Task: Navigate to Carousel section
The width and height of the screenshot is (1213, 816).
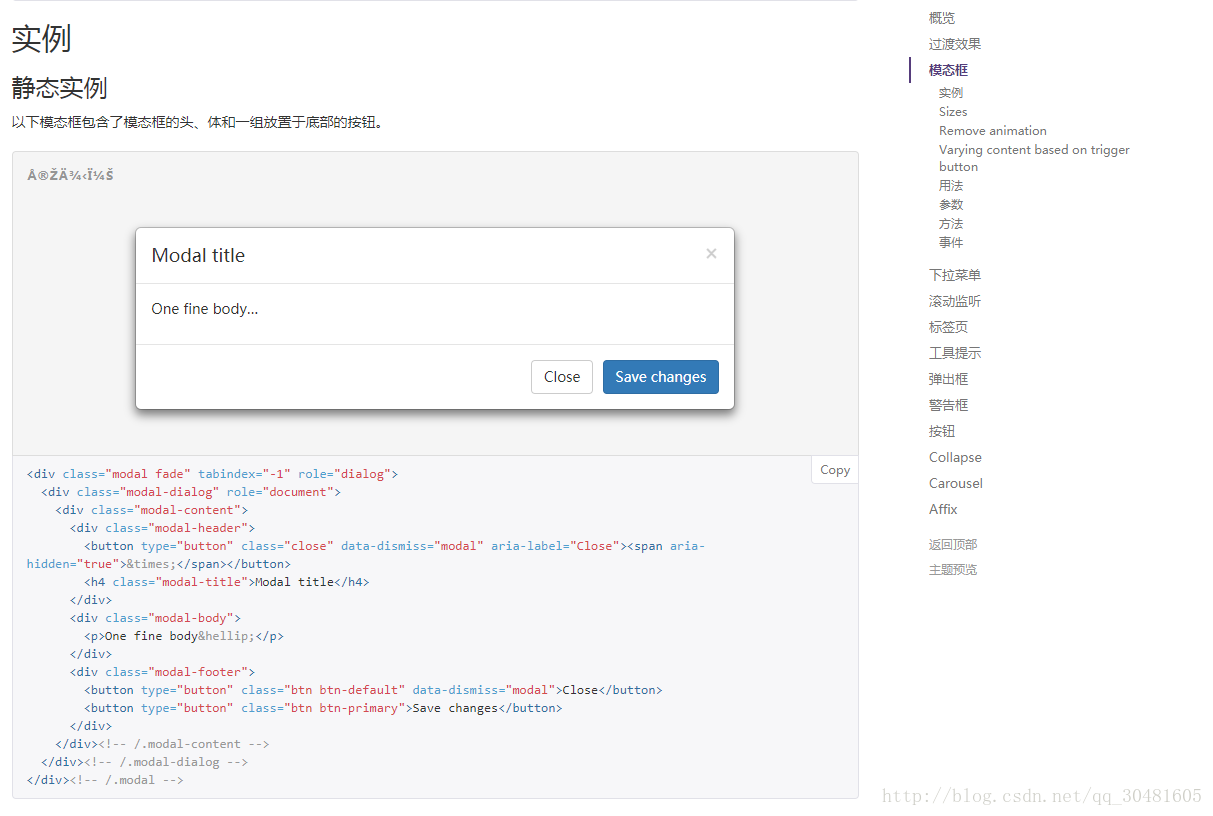Action: tap(955, 483)
